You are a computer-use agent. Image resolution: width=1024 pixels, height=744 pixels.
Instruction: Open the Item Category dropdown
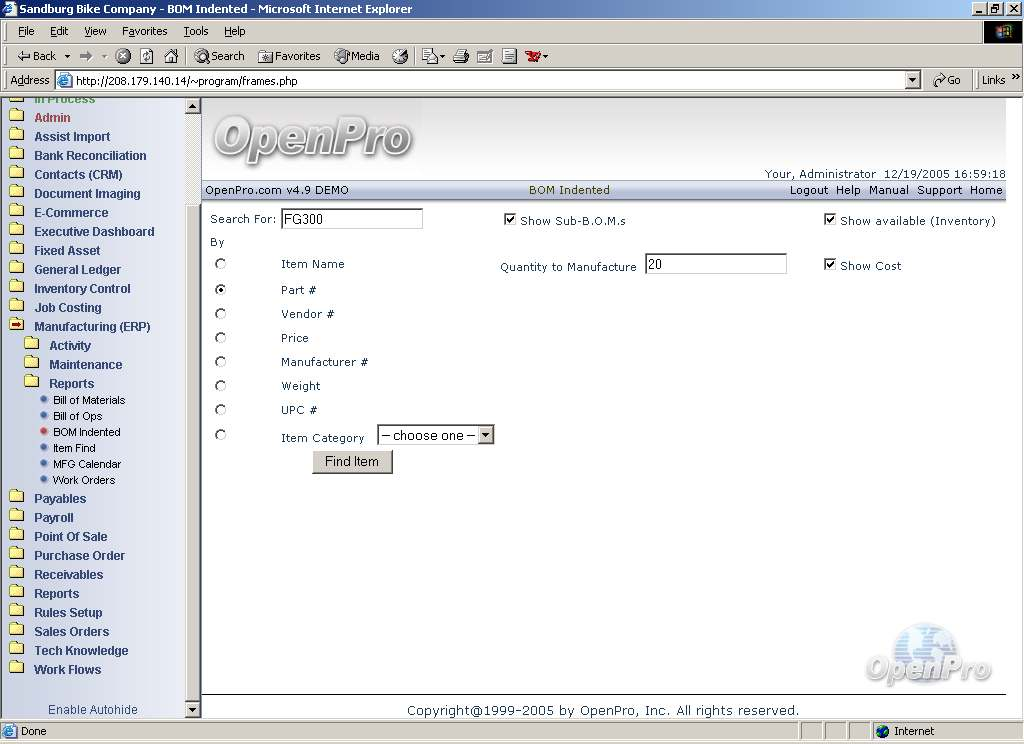pyautogui.click(x=485, y=435)
